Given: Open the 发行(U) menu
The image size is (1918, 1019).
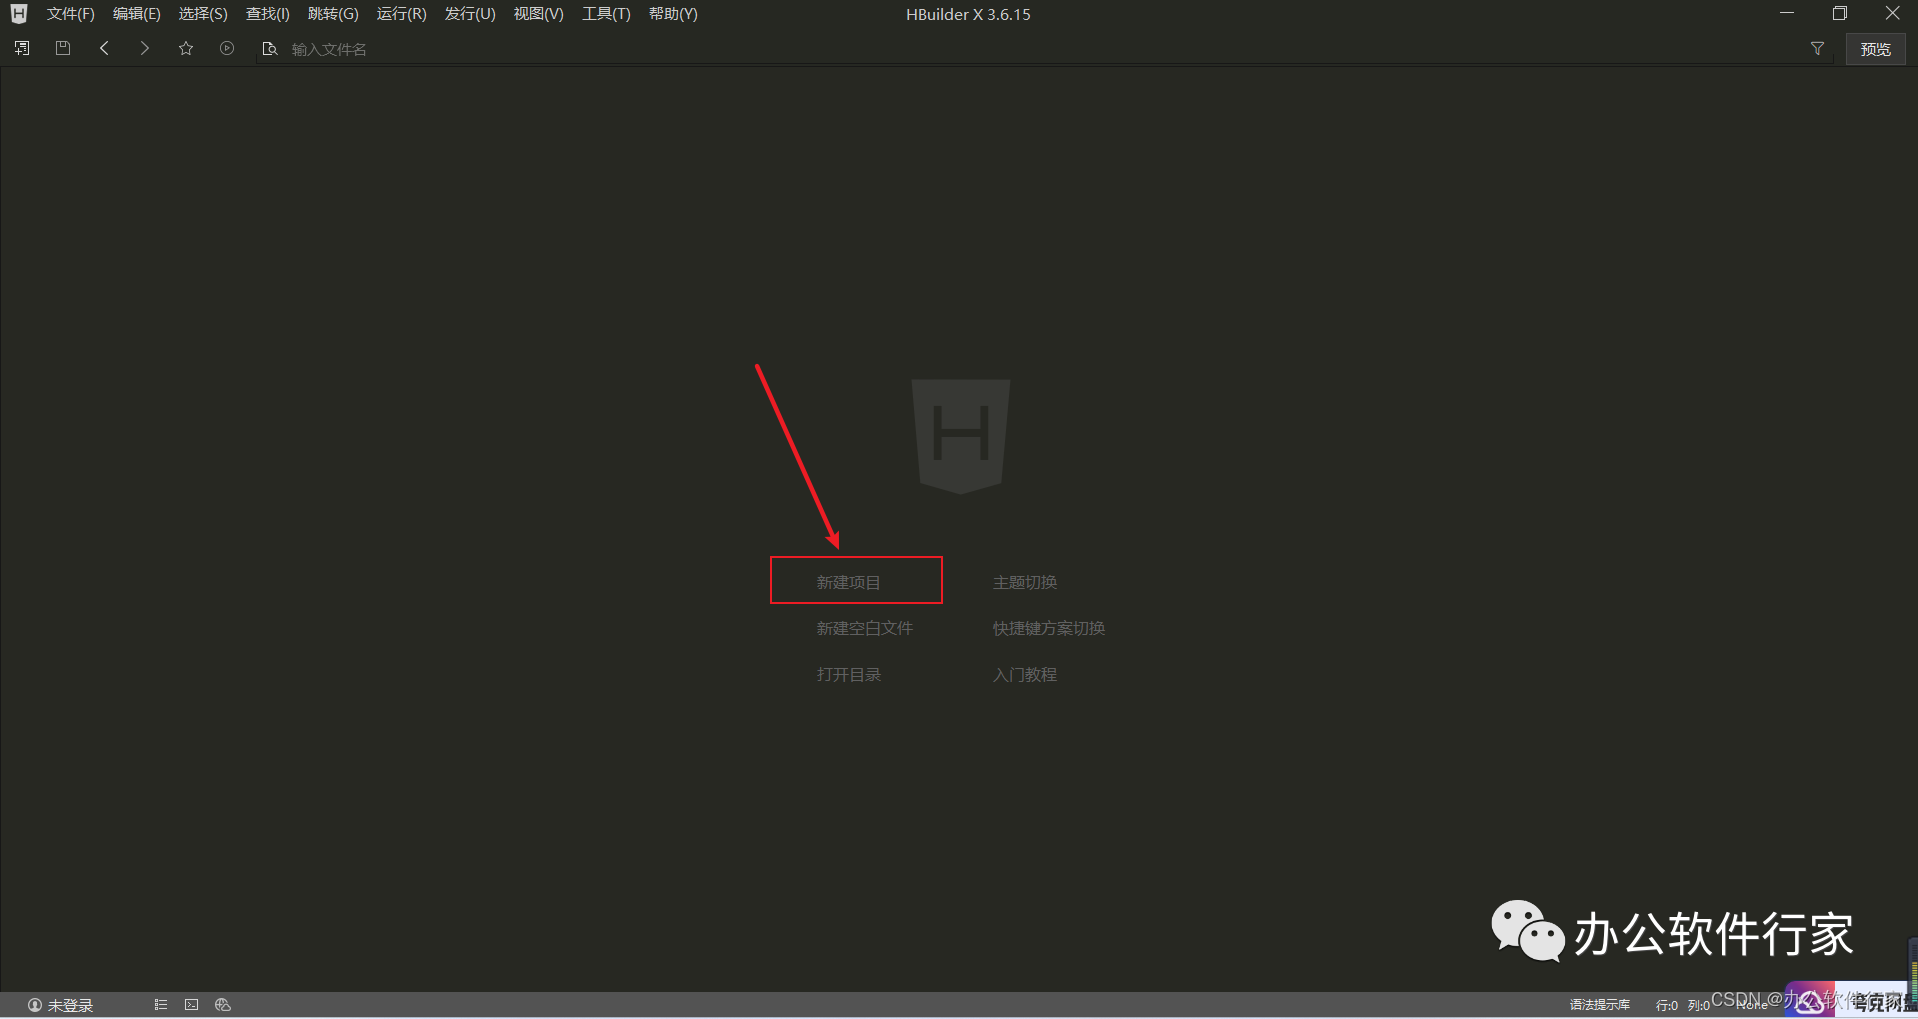Looking at the screenshot, I should click(x=470, y=14).
